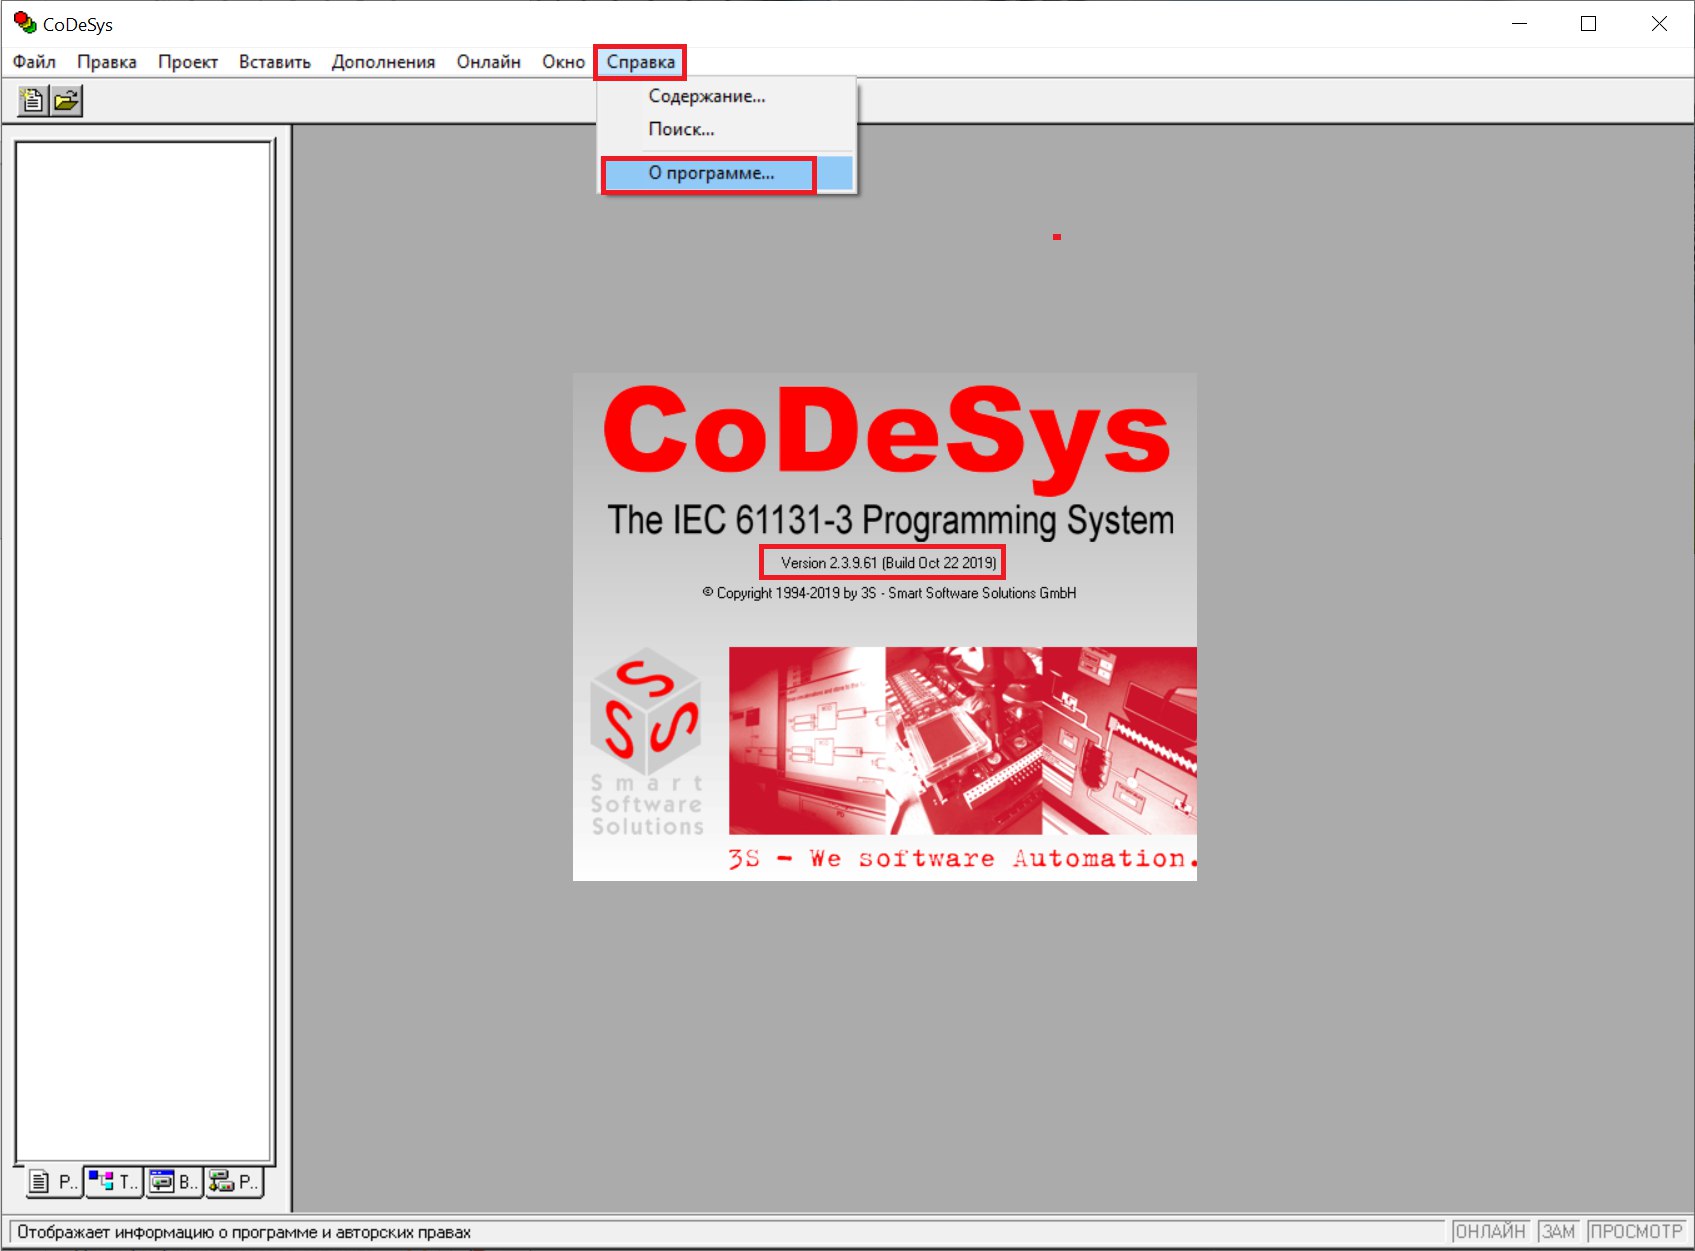Click the ПРОСМОТР status bar indicator

coord(1636,1232)
